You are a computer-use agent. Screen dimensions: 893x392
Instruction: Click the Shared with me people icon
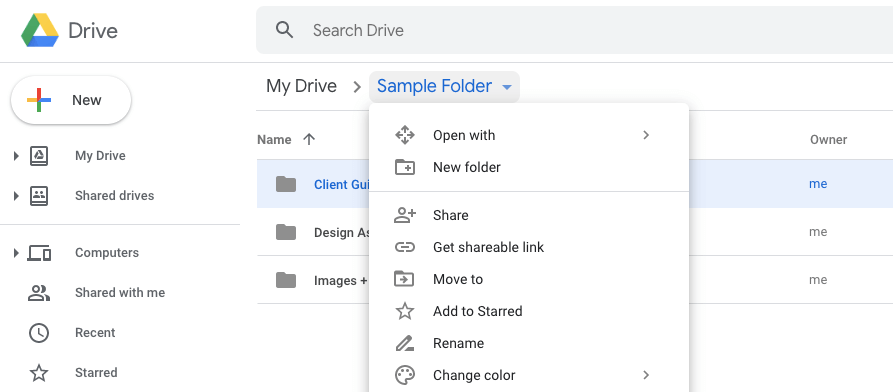click(39, 293)
